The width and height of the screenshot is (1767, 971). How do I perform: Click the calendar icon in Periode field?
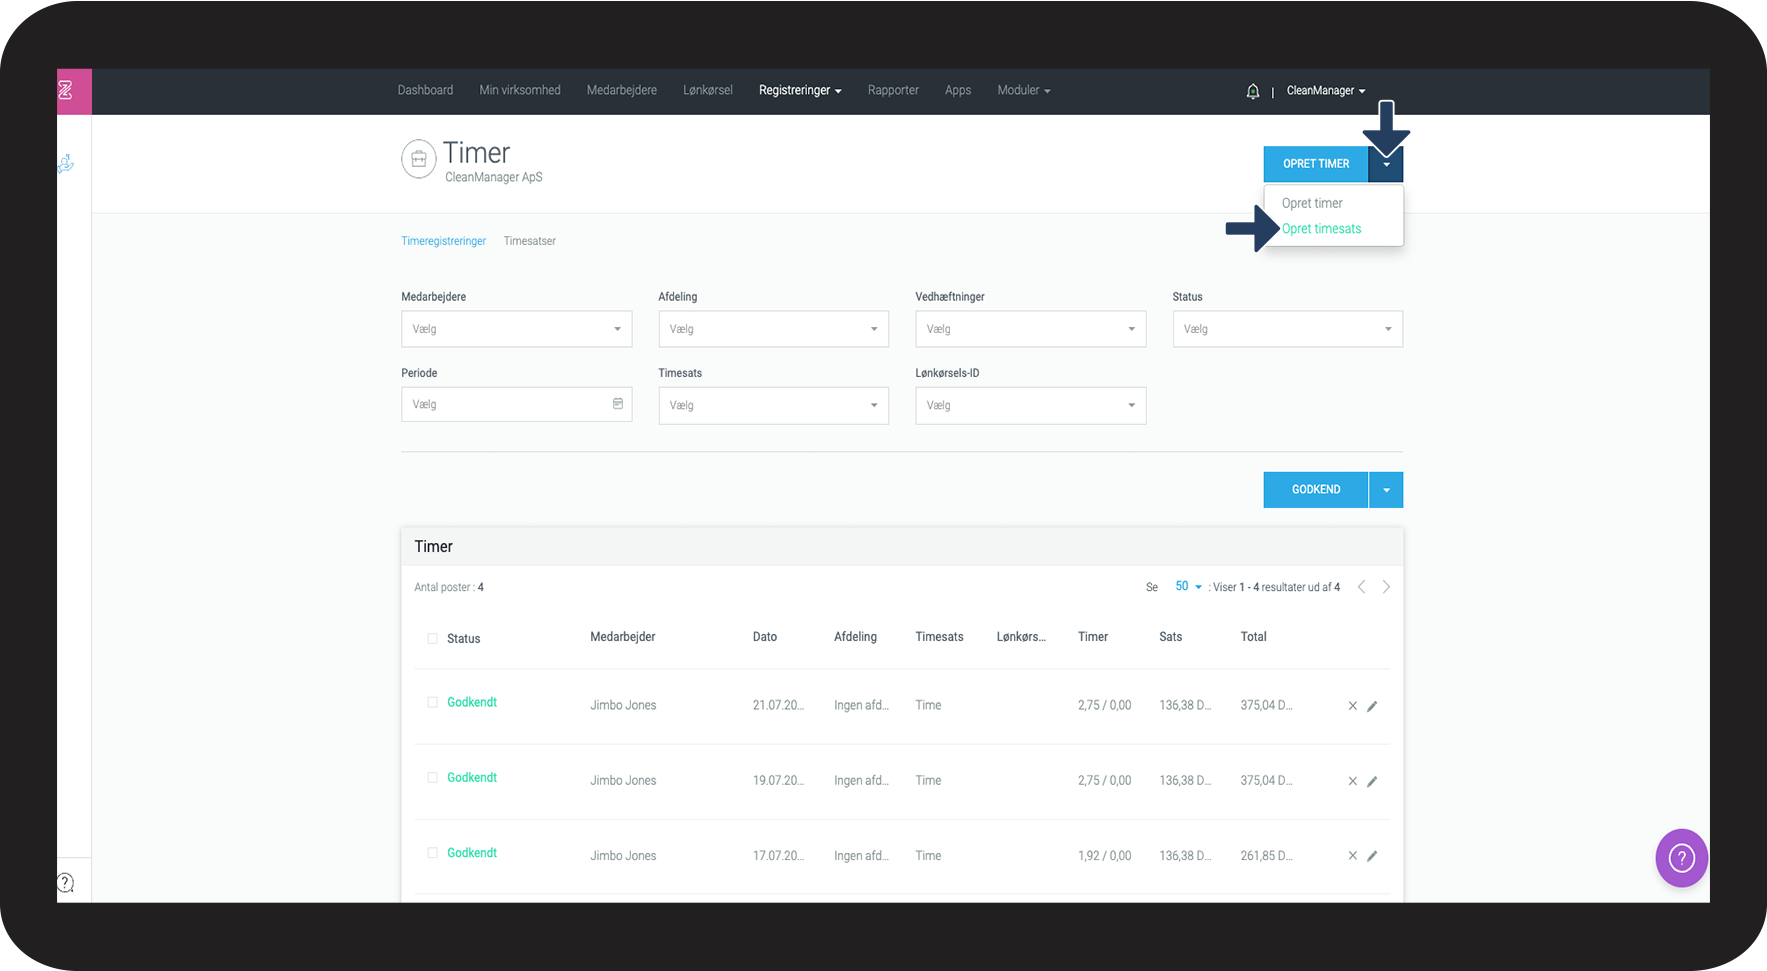point(618,404)
